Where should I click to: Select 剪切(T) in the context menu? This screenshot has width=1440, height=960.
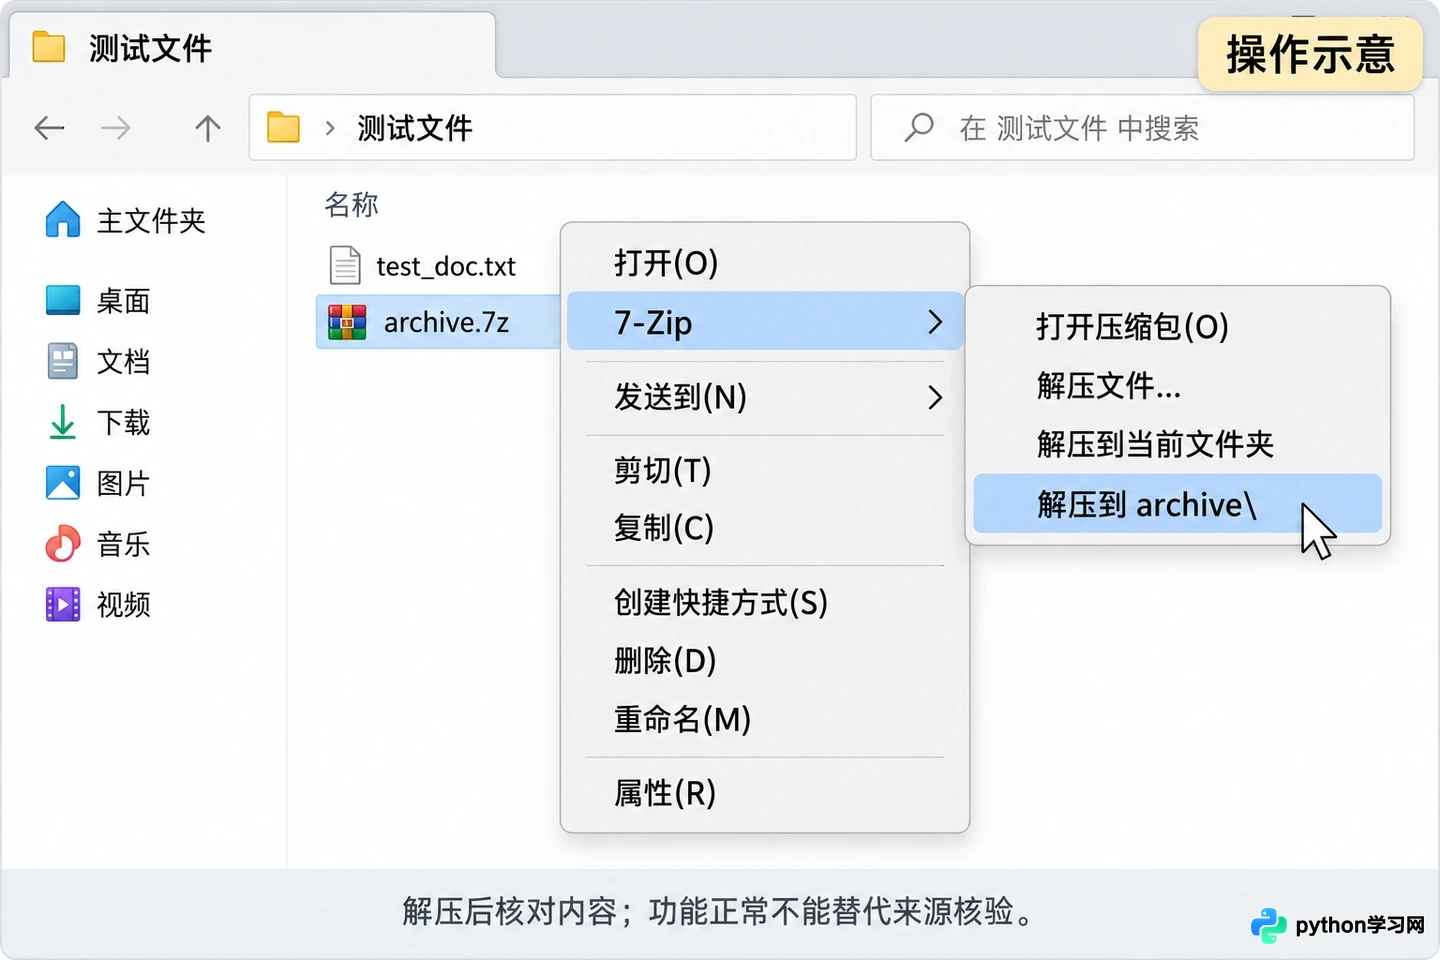coord(765,470)
